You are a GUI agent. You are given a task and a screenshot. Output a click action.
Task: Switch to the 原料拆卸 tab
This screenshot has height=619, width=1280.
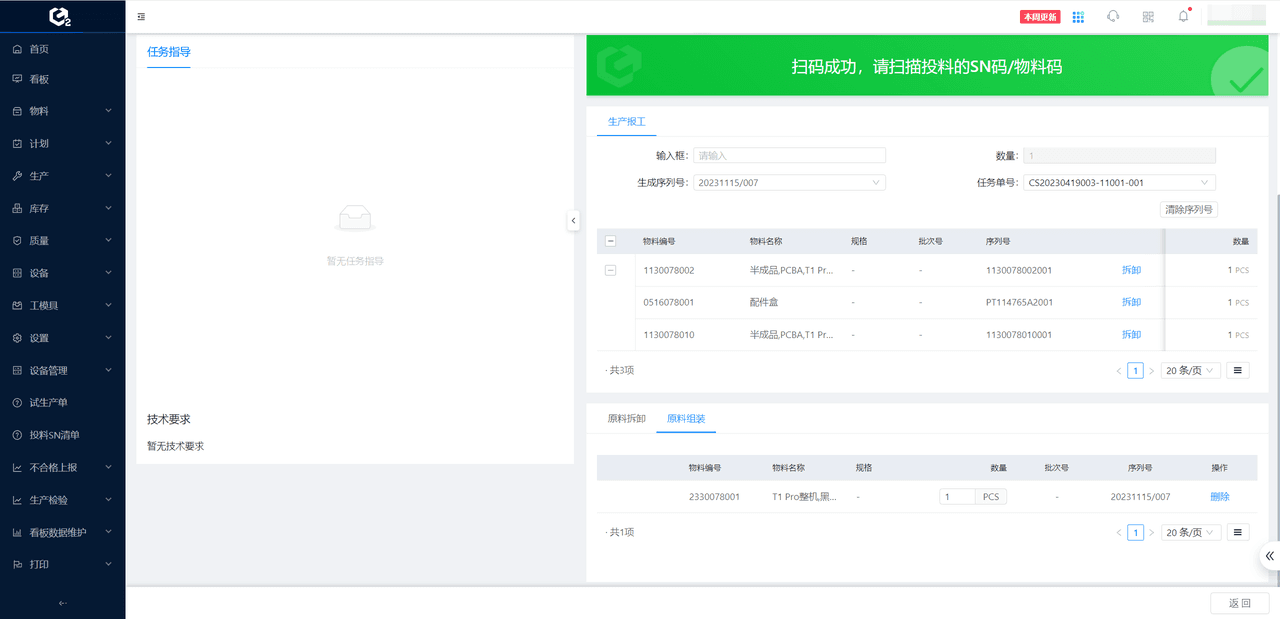click(627, 419)
